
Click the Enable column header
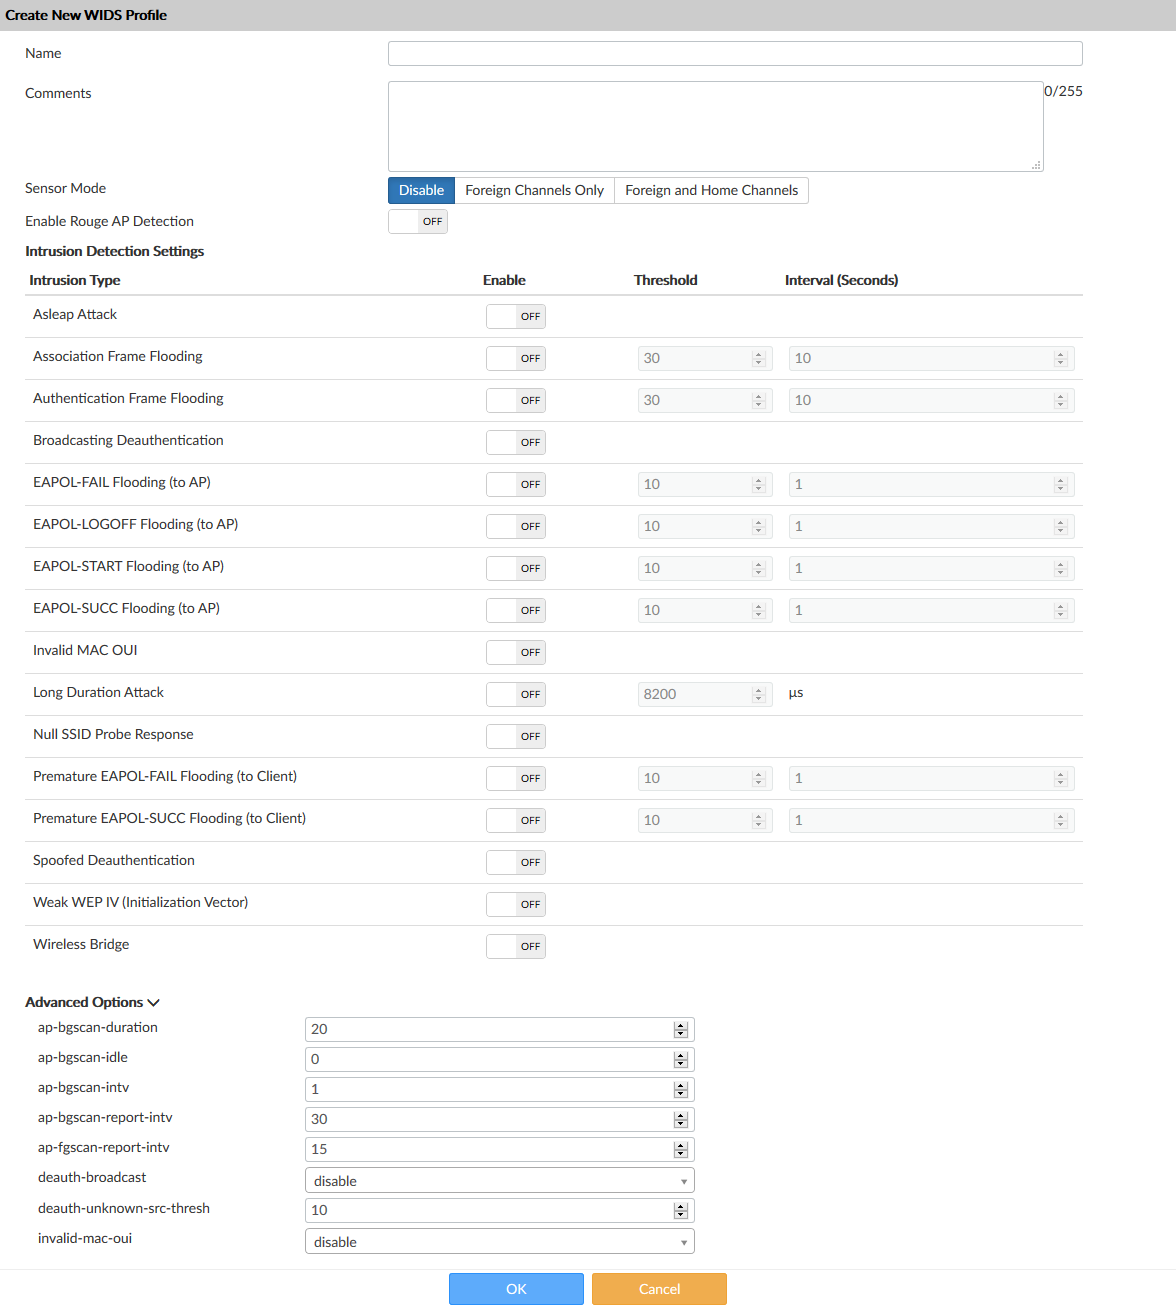(x=504, y=280)
